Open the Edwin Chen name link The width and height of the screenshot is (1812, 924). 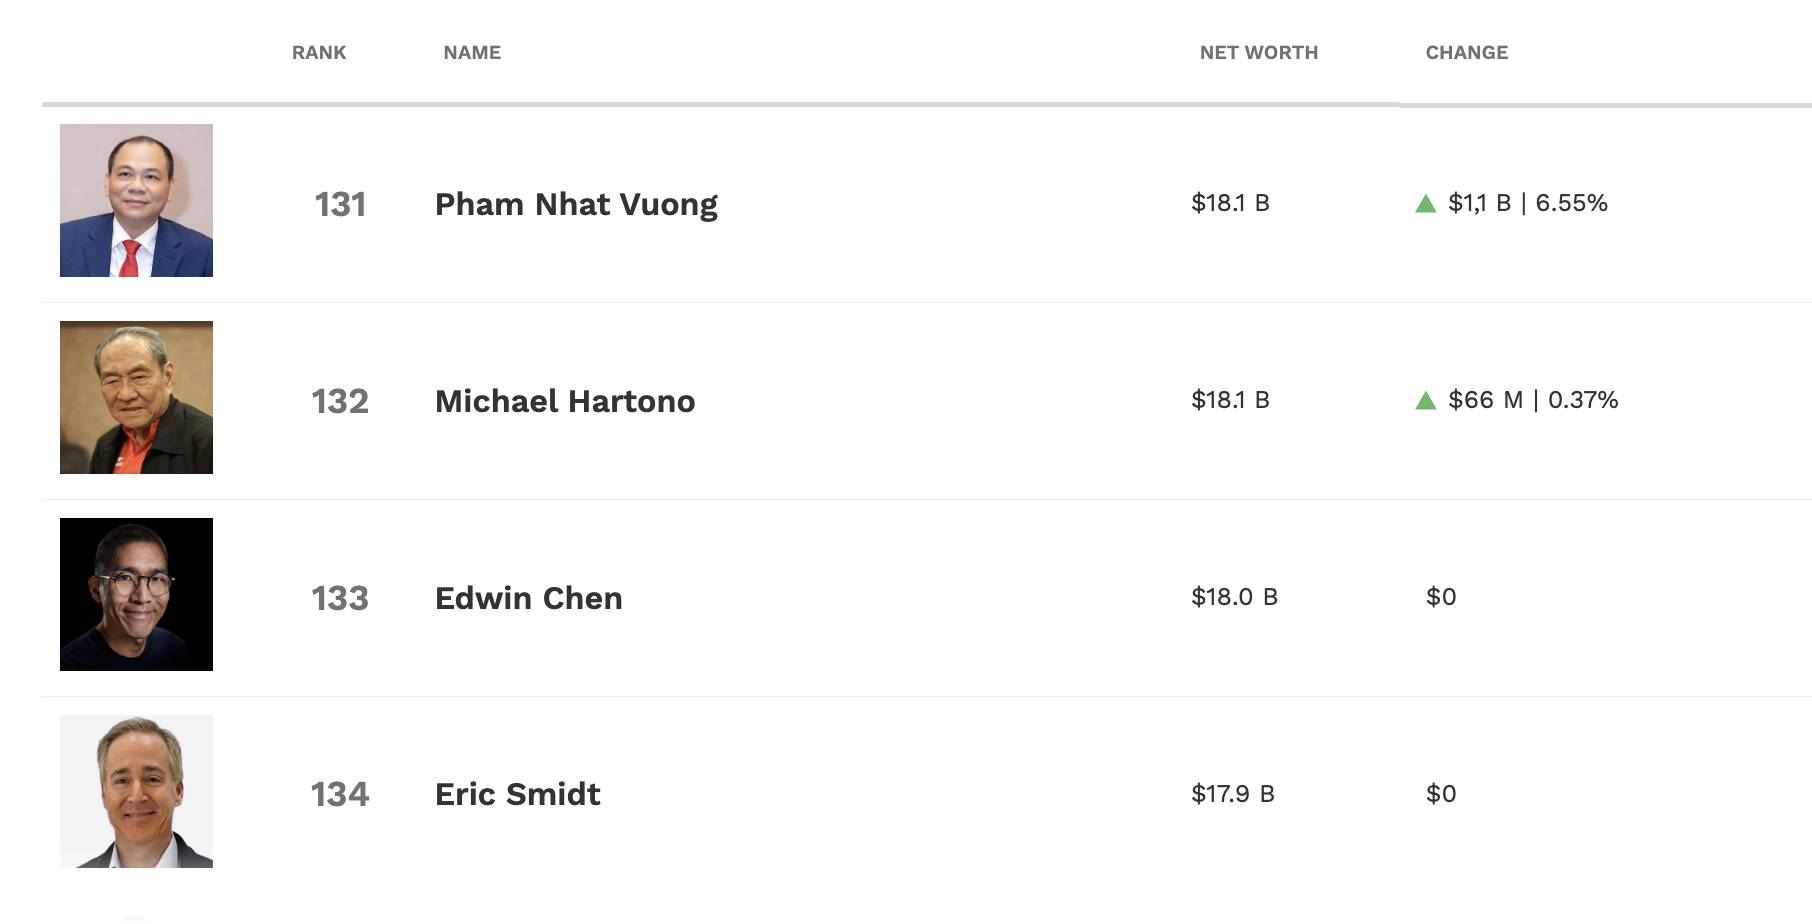tap(528, 598)
